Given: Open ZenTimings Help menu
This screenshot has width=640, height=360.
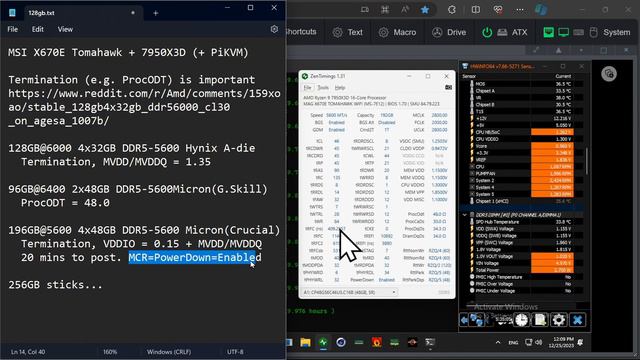Looking at the screenshot, I should 340,88.
